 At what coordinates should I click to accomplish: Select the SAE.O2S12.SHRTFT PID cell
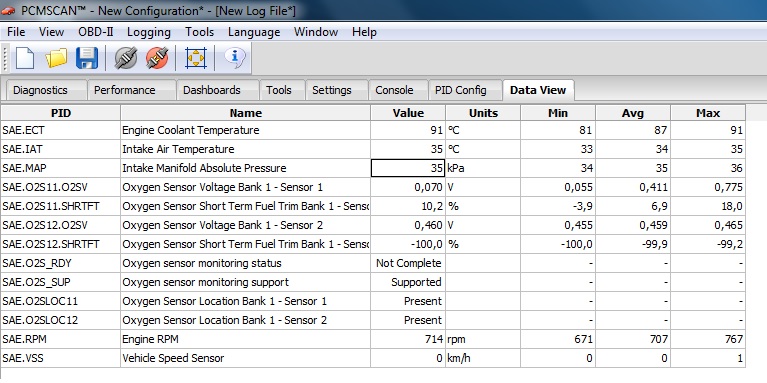point(61,244)
